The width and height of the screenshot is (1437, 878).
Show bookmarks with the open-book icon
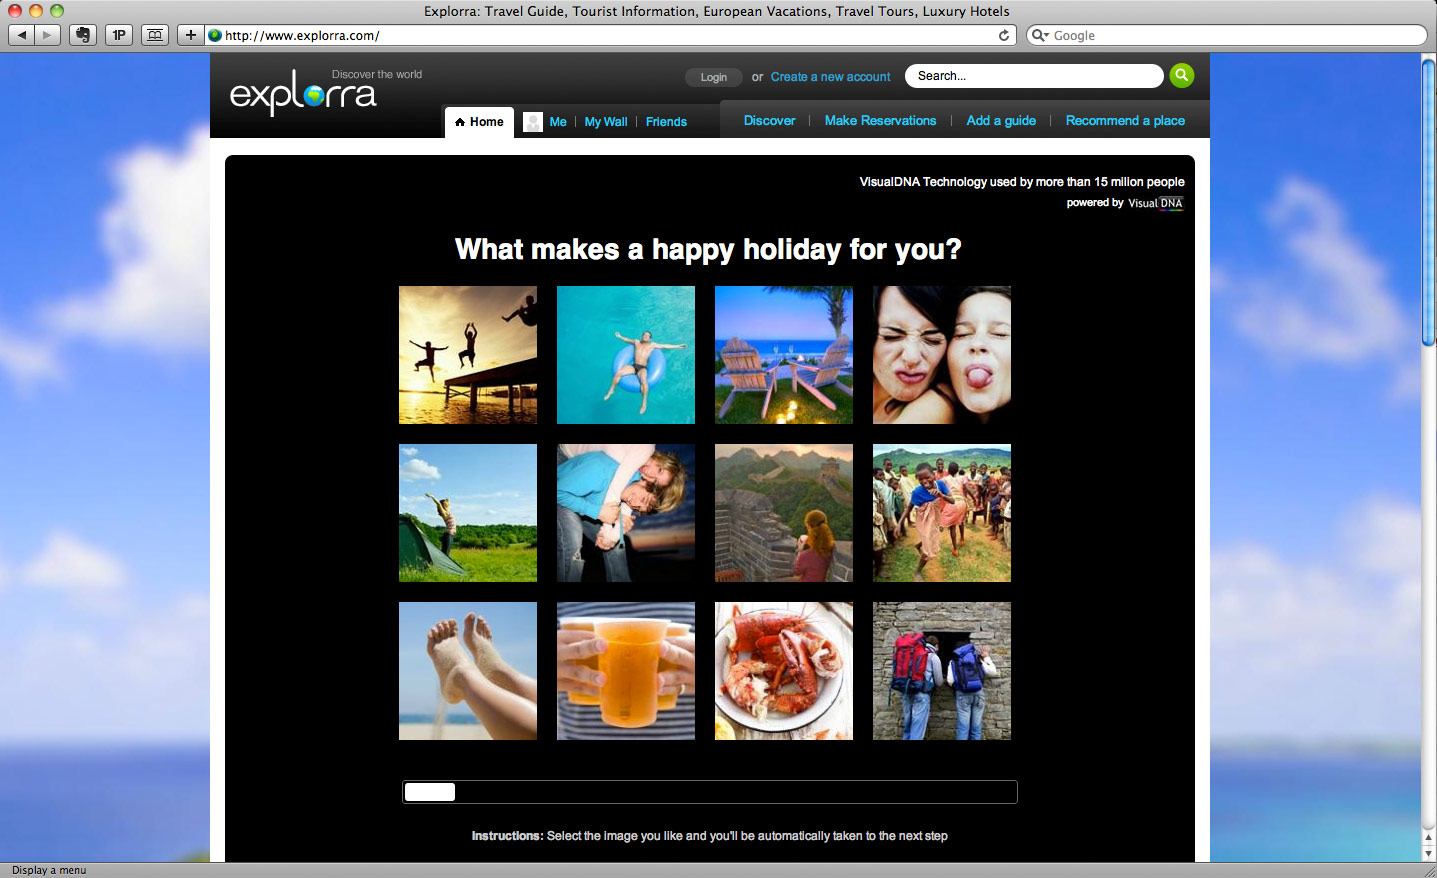(x=155, y=35)
